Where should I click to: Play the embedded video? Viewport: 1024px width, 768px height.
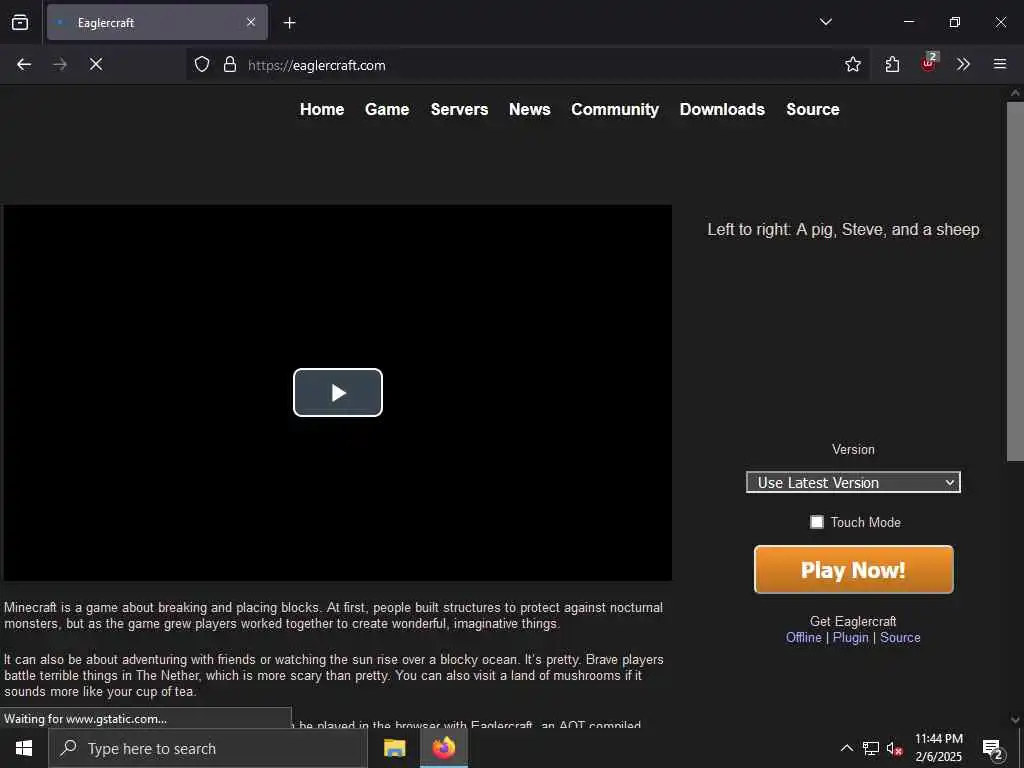tap(338, 392)
